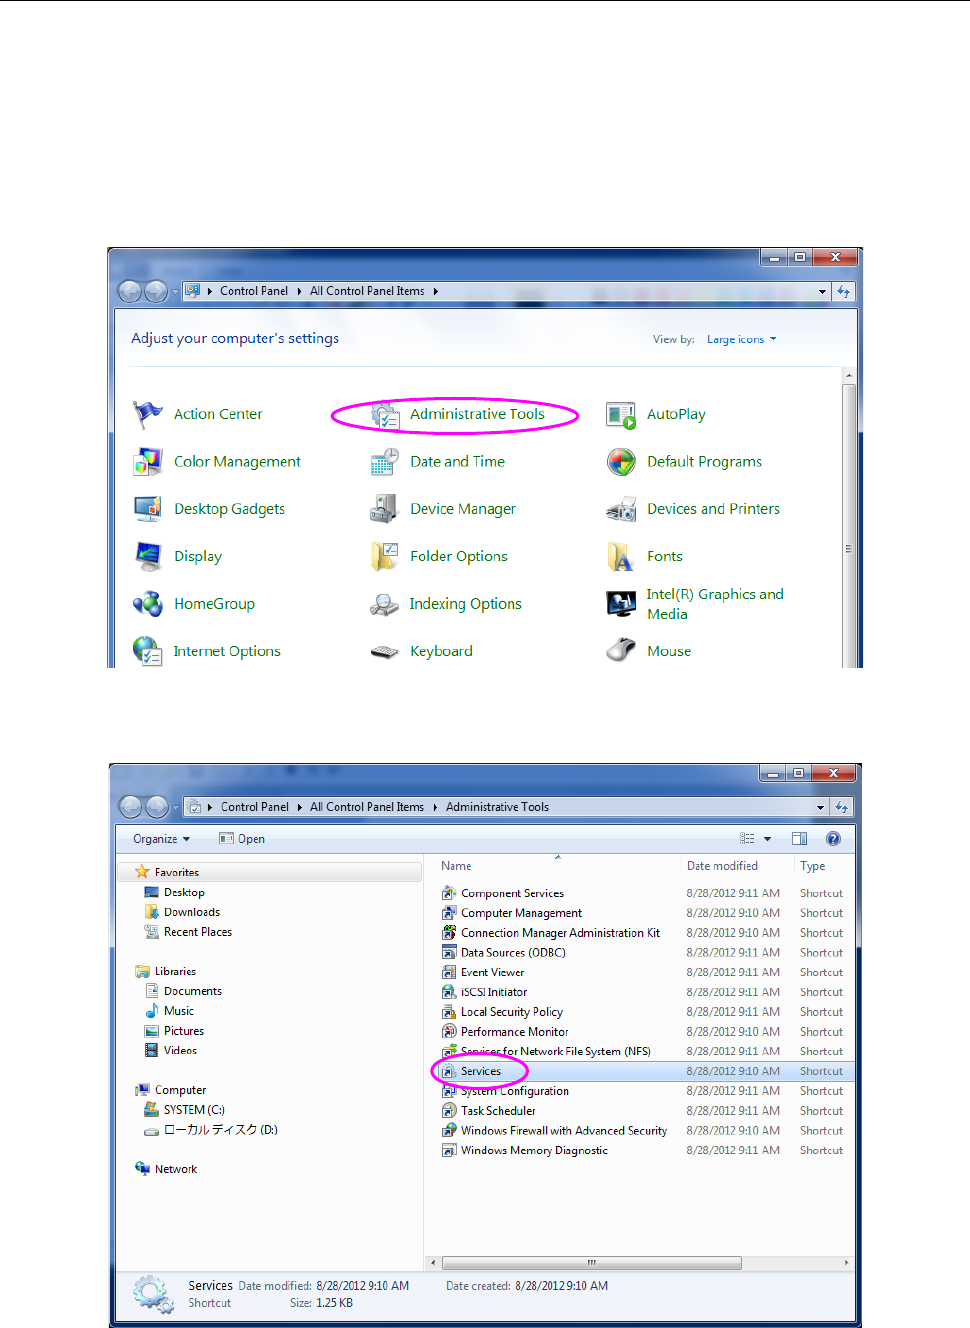This screenshot has height=1328, width=970.
Task: Click the Component Services shortcut icon
Action: click(450, 893)
